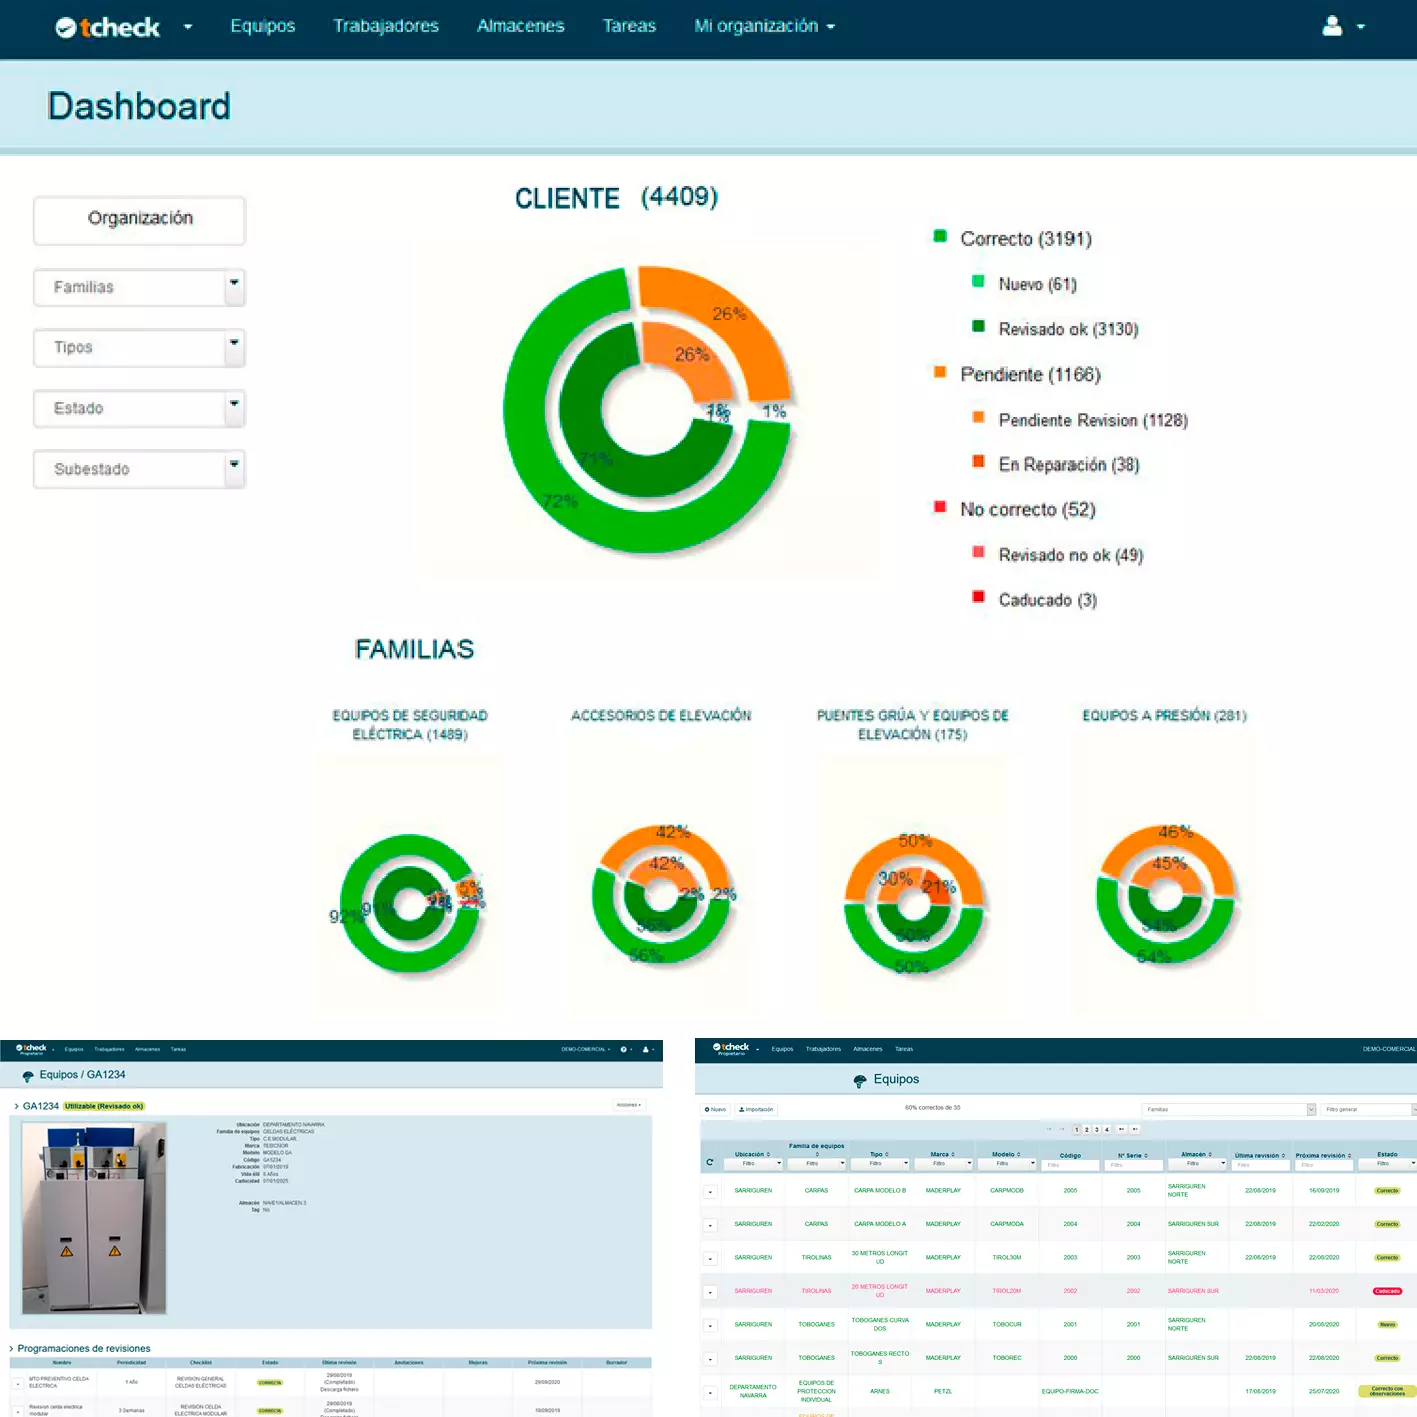The height and width of the screenshot is (1417, 1417).
Task: Toggle sorting on the Última revisión column
Action: tap(1285, 1155)
